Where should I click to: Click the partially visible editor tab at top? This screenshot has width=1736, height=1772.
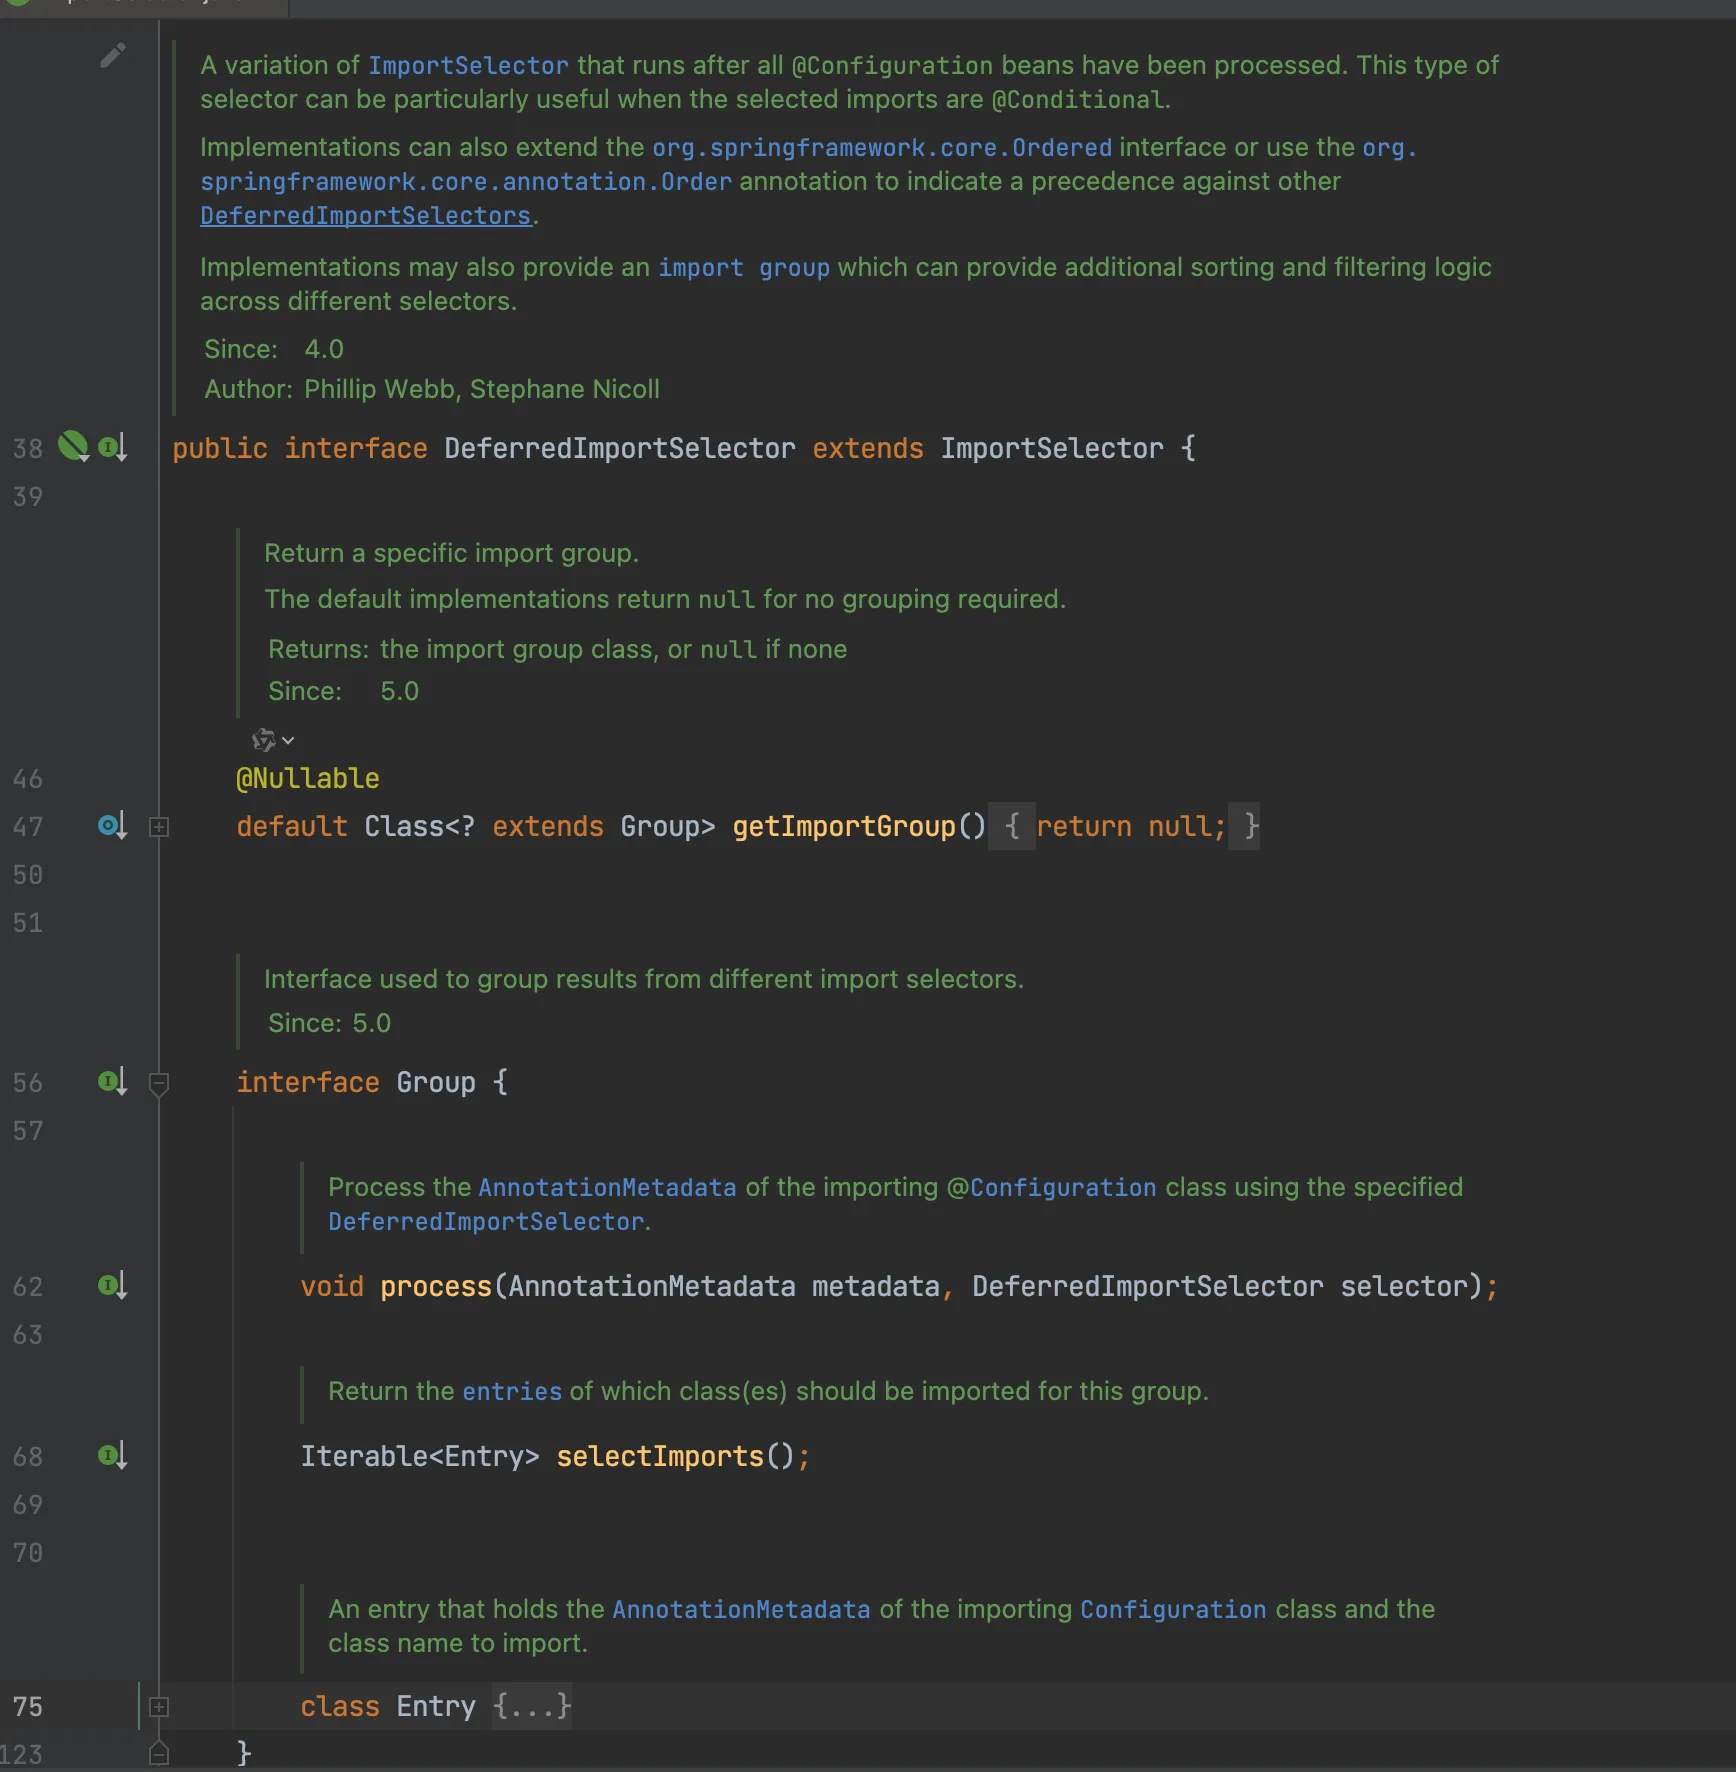tap(145, 6)
